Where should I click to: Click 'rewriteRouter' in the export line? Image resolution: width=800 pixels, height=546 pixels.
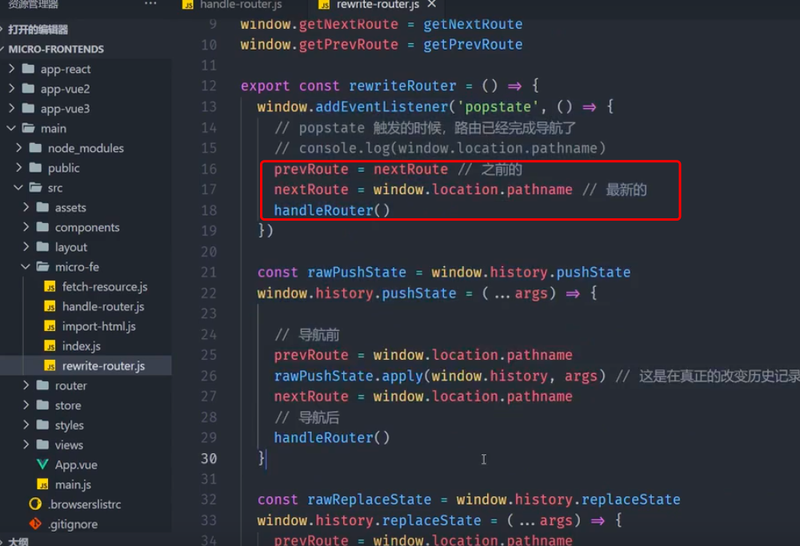click(x=403, y=86)
